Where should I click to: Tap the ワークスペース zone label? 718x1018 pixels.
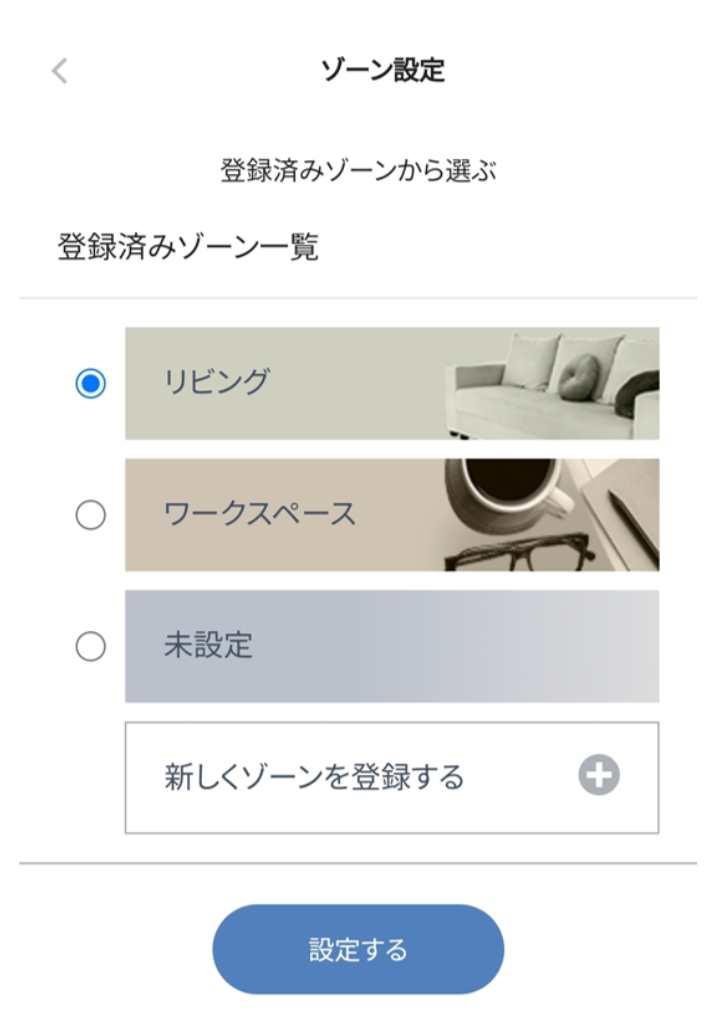(x=259, y=514)
